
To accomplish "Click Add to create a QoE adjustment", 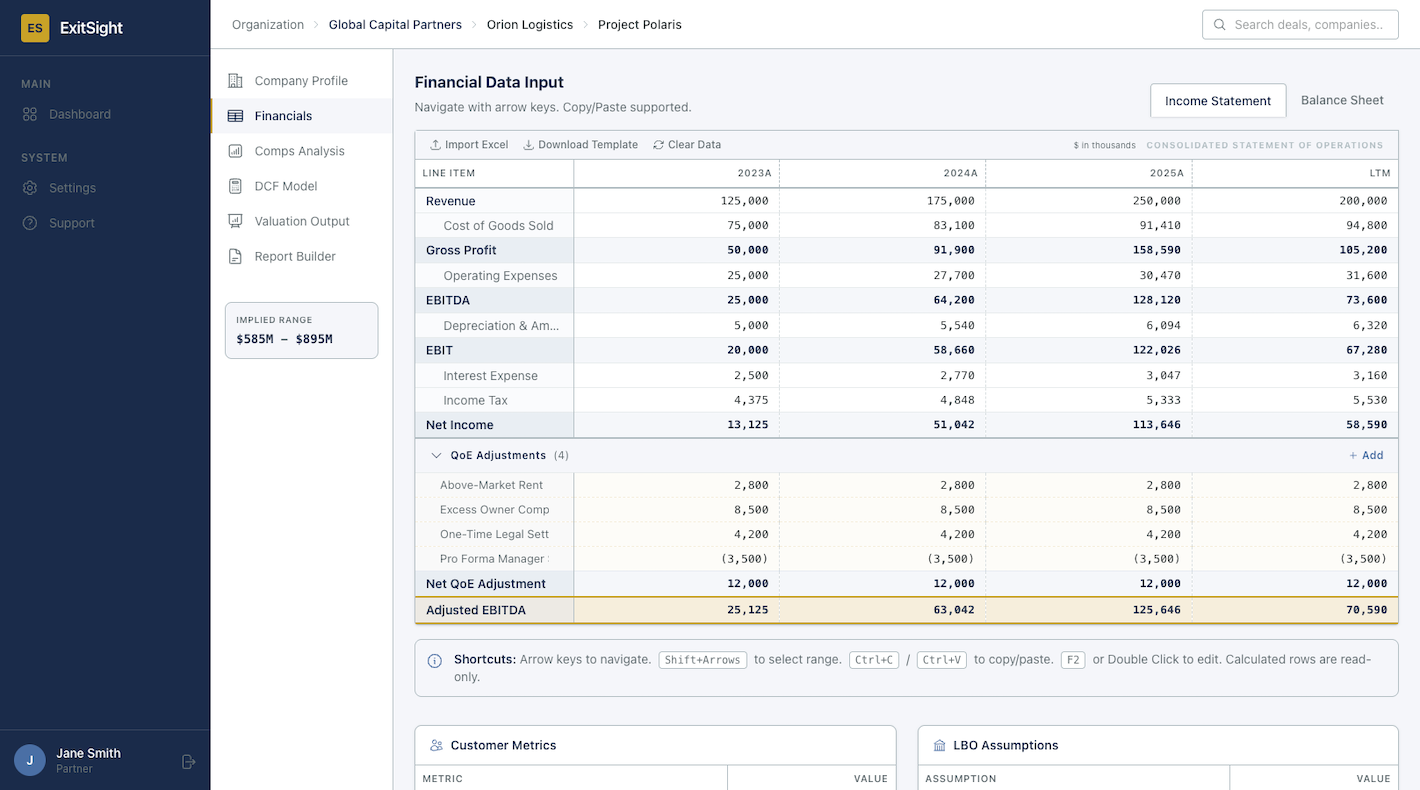I will (1366, 455).
